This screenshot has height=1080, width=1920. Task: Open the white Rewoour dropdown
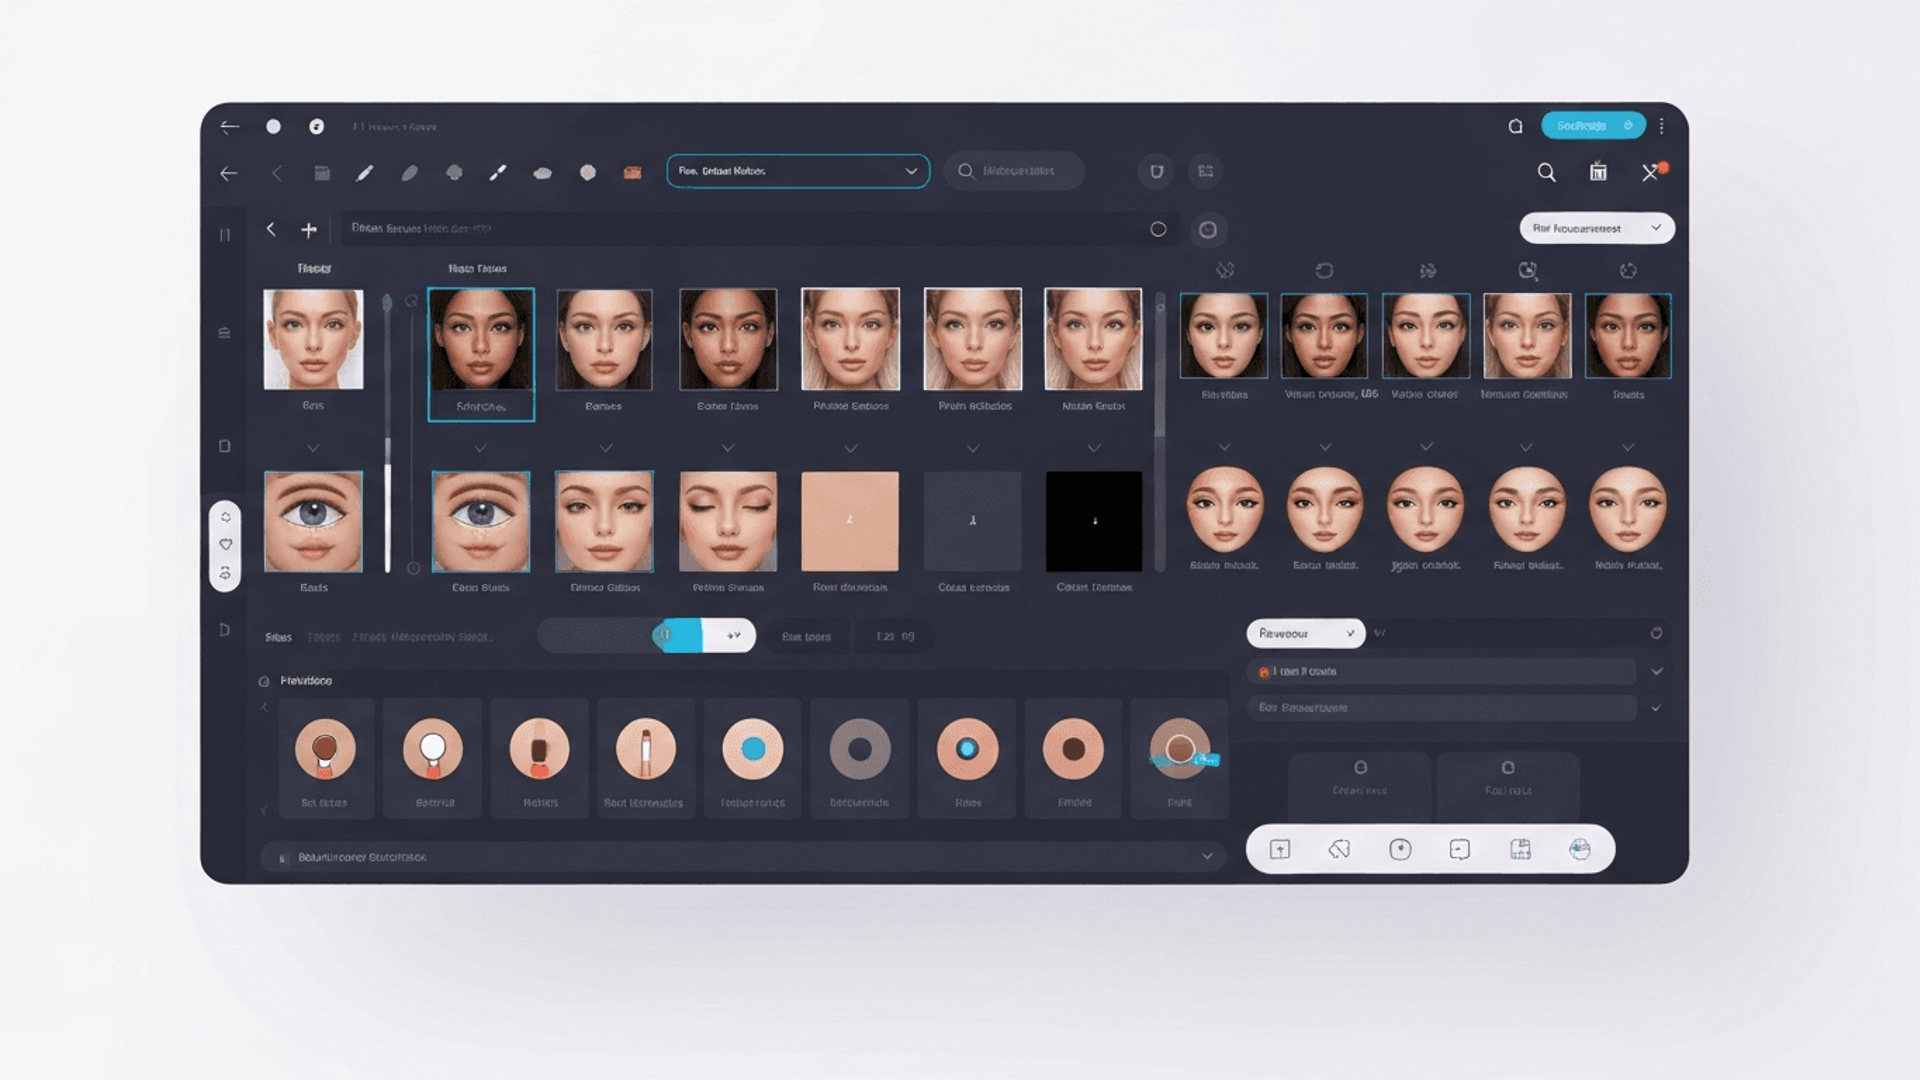tap(1305, 633)
